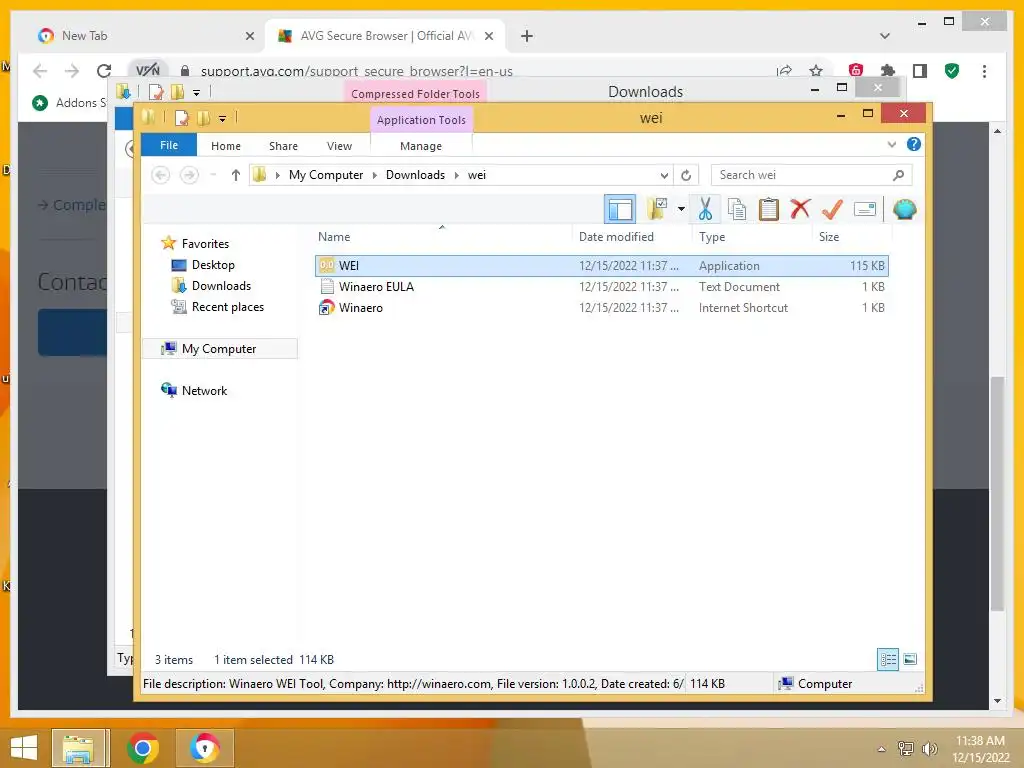Select the WEI application file
The width and height of the screenshot is (1024, 768).
[x=601, y=266]
